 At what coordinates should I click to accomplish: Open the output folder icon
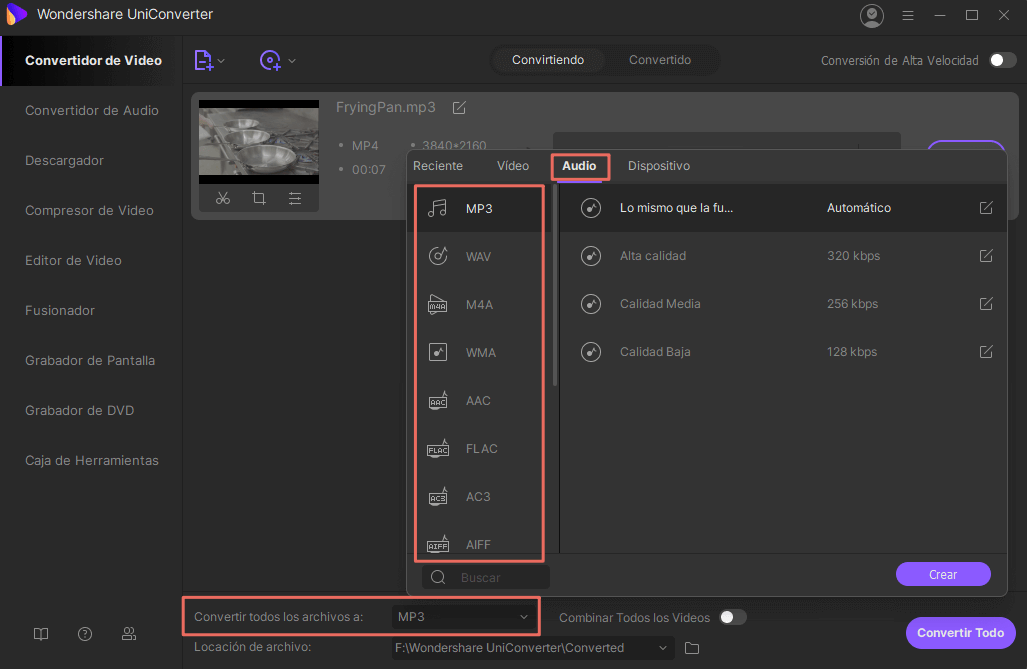coord(692,648)
